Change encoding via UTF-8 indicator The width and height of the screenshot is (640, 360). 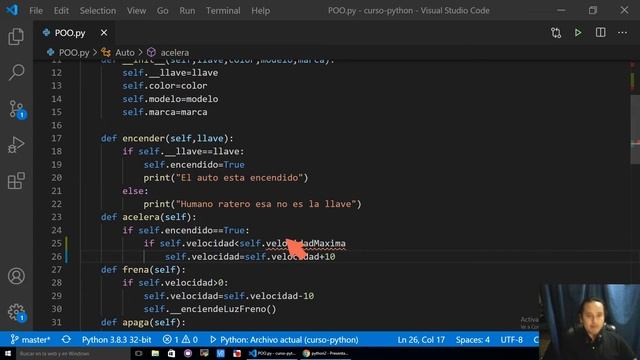click(x=511, y=340)
